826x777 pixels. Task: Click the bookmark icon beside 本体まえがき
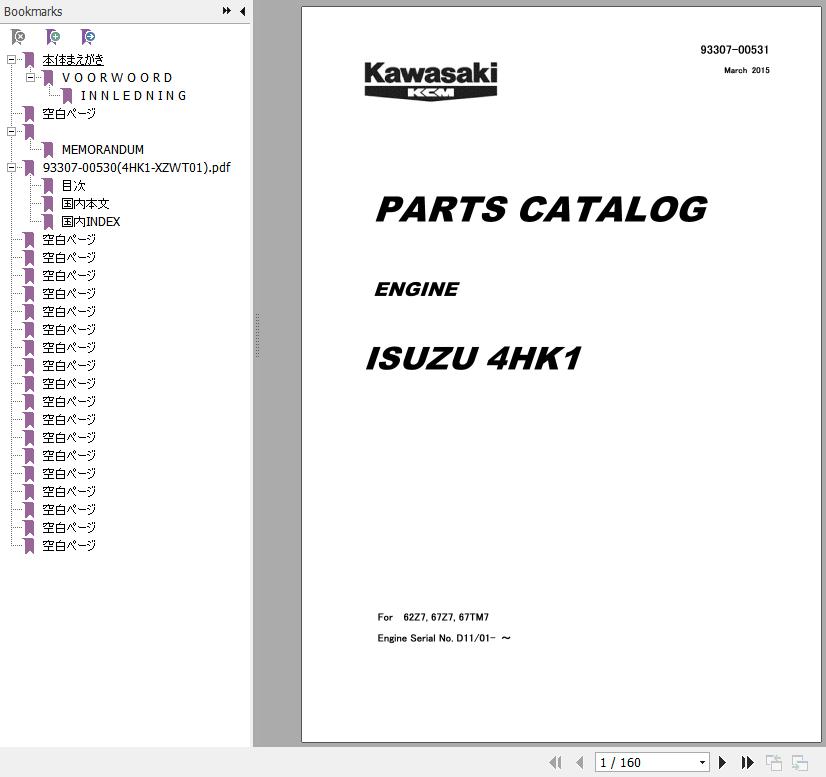(30, 60)
